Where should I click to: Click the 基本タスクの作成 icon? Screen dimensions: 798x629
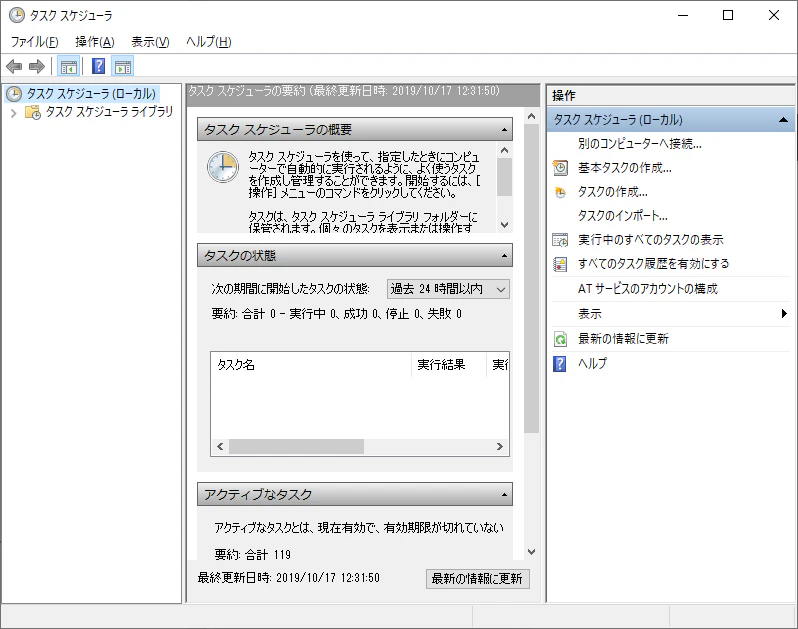click(560, 168)
